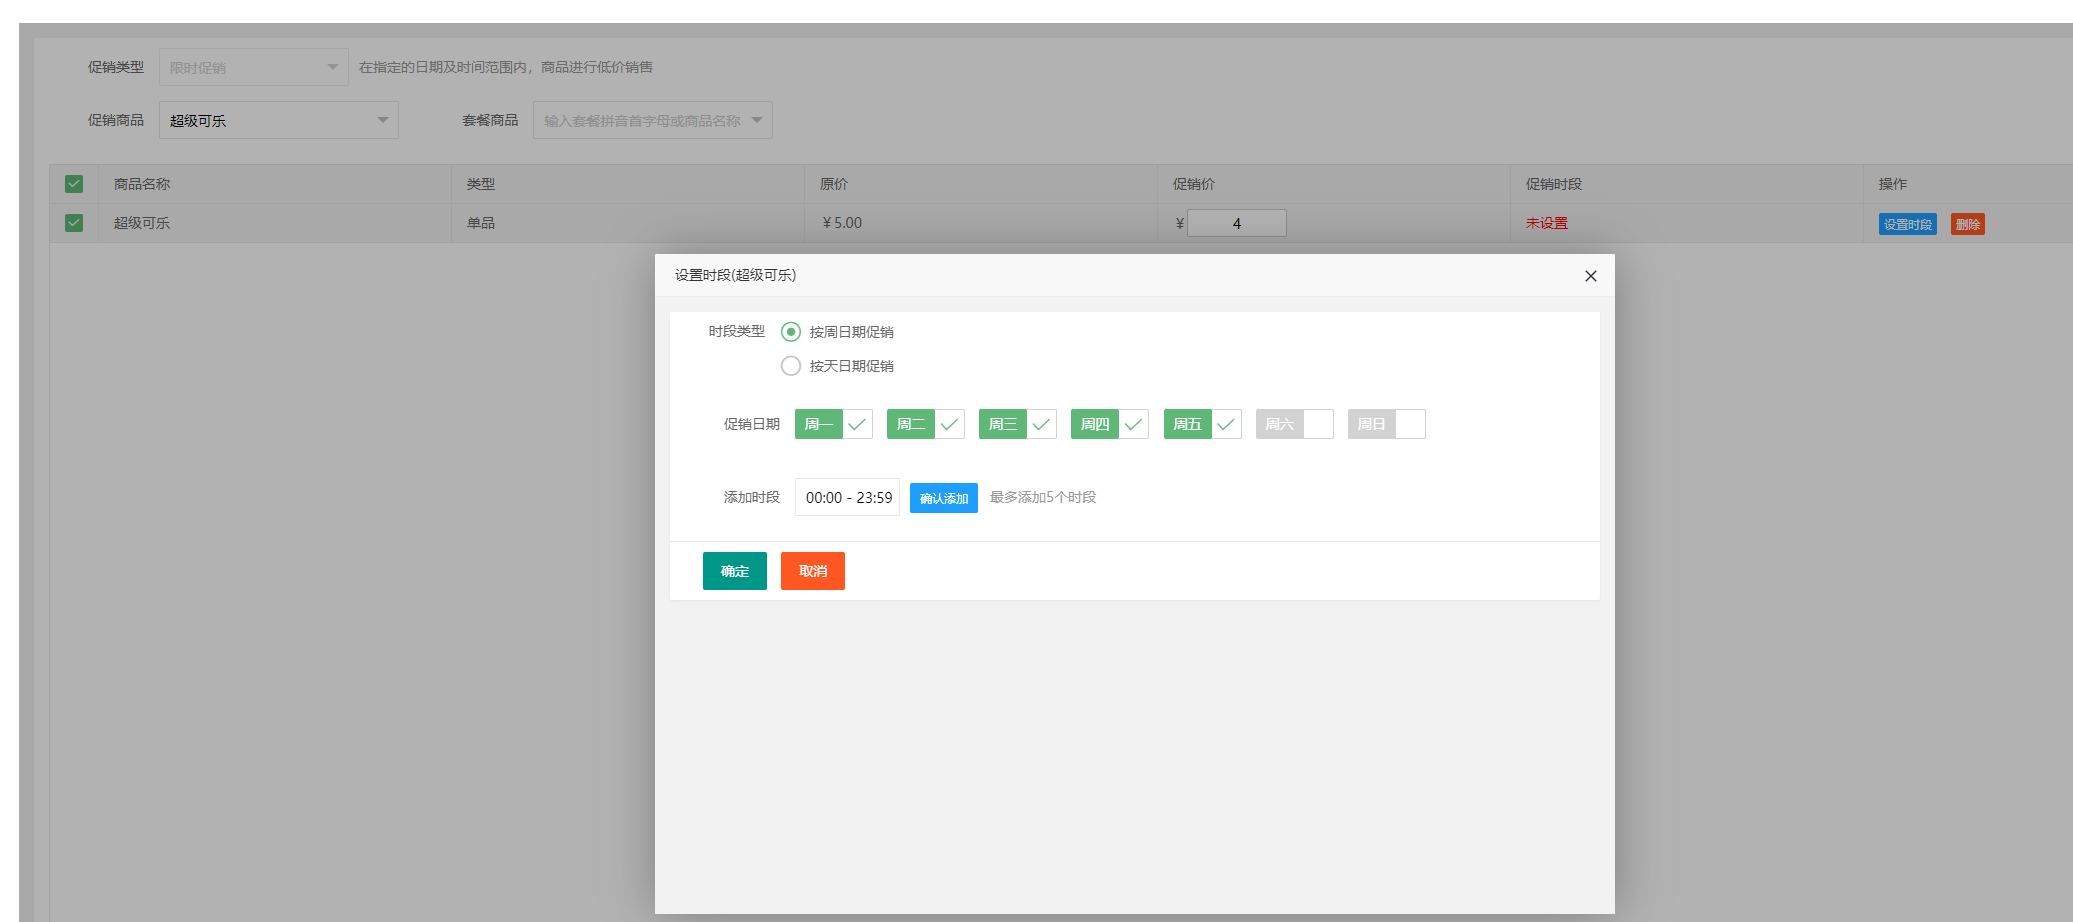Uncheck the 超级可乐 row checkbox

click(x=74, y=223)
